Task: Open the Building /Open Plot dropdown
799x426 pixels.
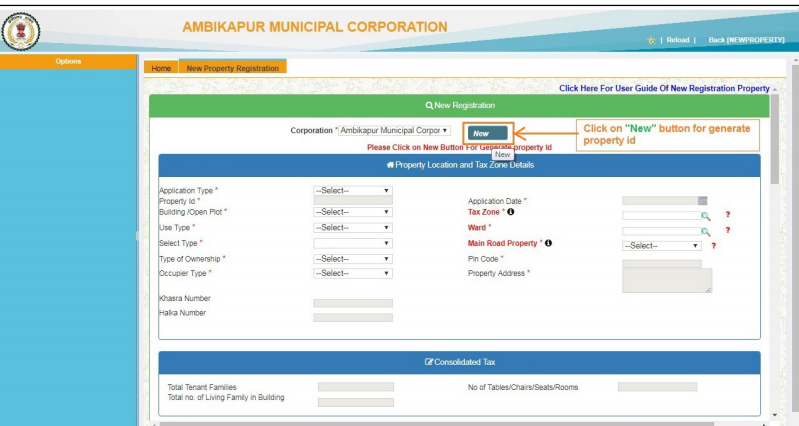Action: pyautogui.click(x=353, y=212)
